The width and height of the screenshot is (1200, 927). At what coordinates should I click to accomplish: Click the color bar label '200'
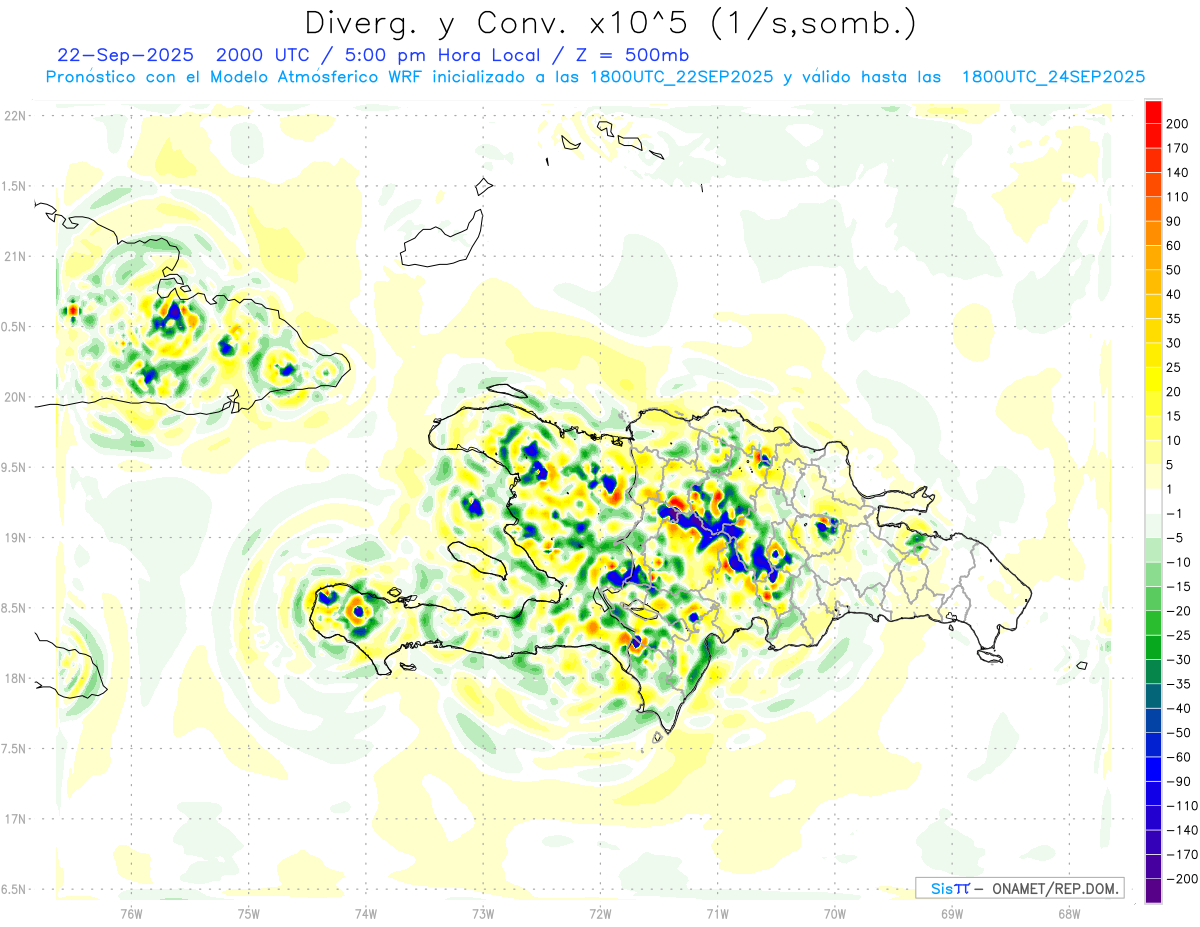(1178, 124)
